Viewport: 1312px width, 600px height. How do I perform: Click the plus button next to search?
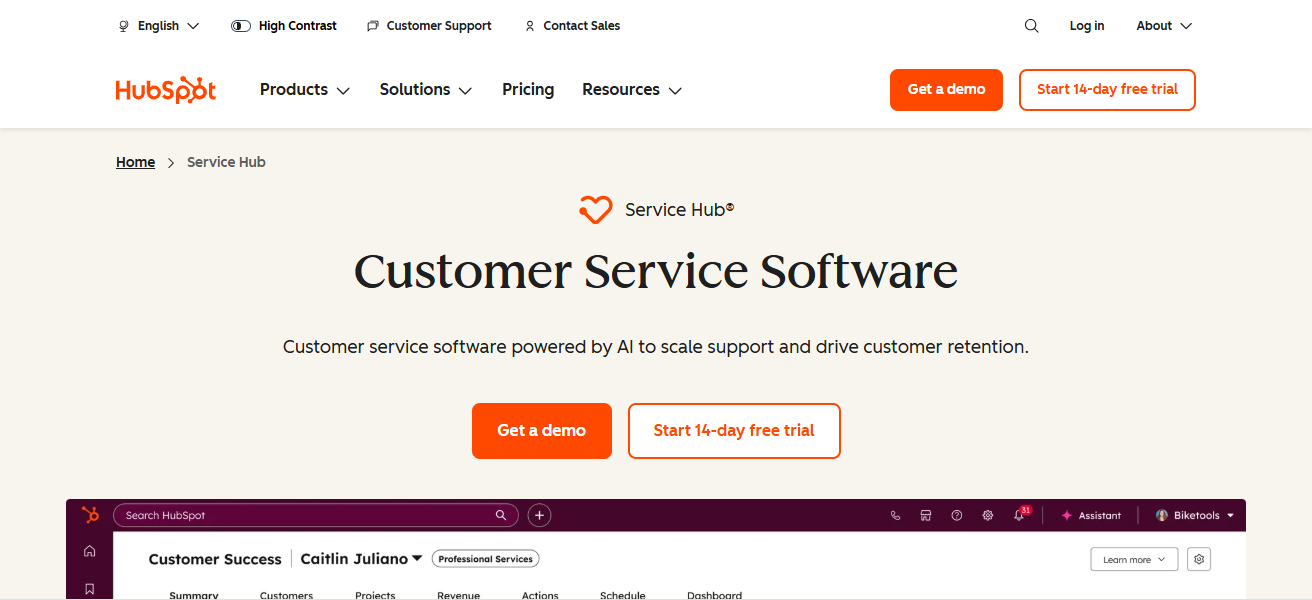(538, 515)
